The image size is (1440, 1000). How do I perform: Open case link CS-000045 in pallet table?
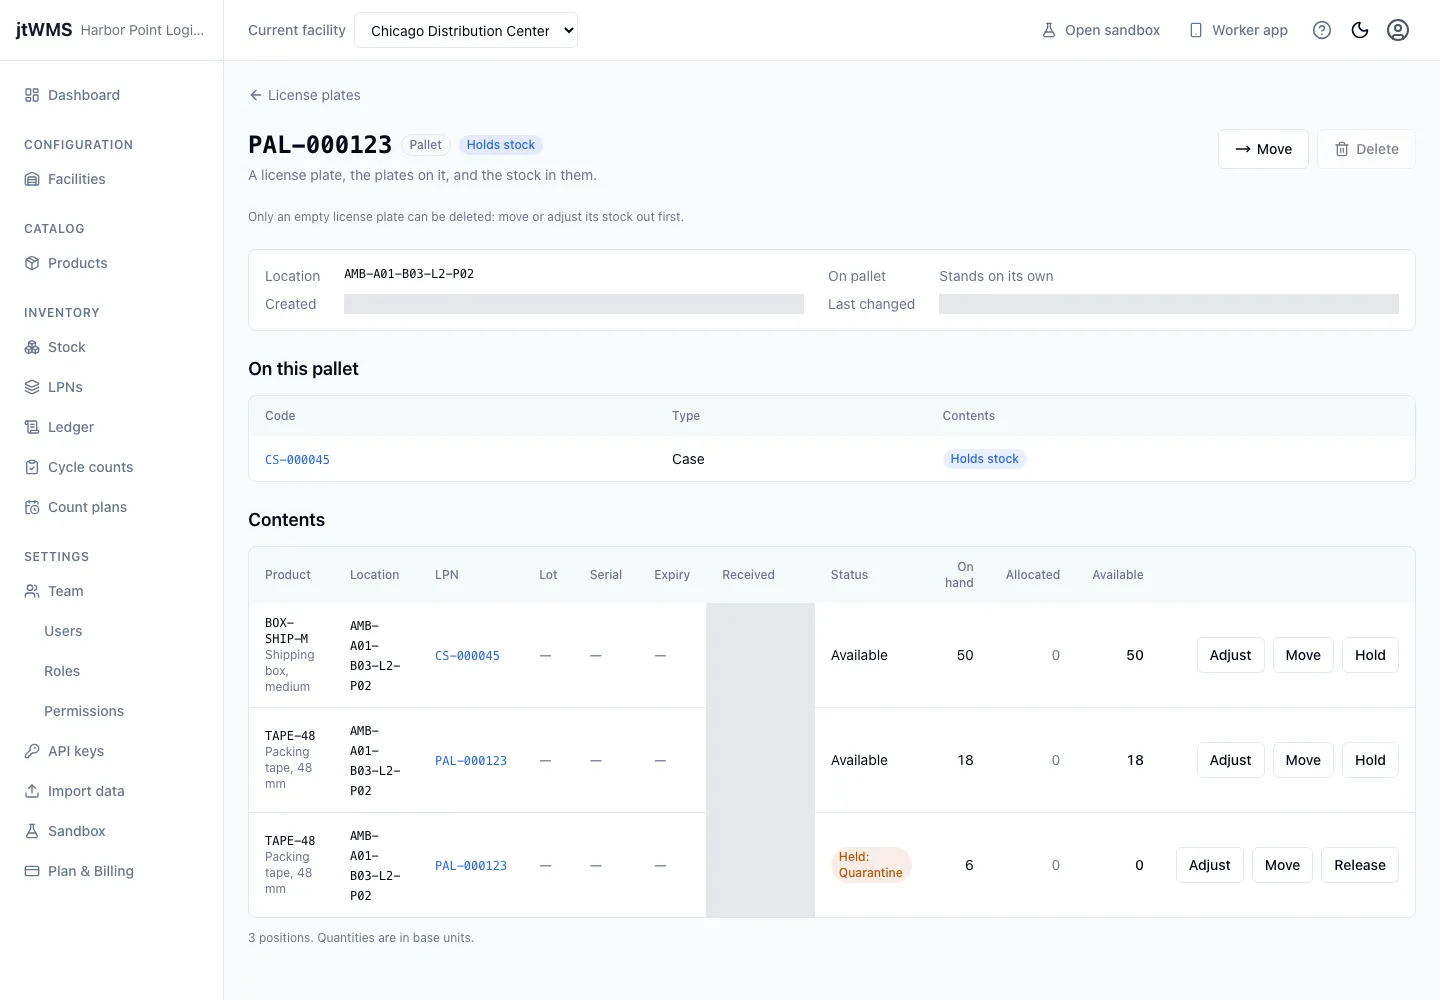(x=297, y=460)
